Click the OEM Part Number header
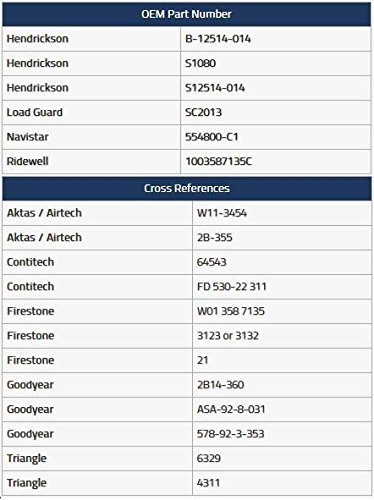Viewport: 374px width, 500px height. tap(186, 14)
